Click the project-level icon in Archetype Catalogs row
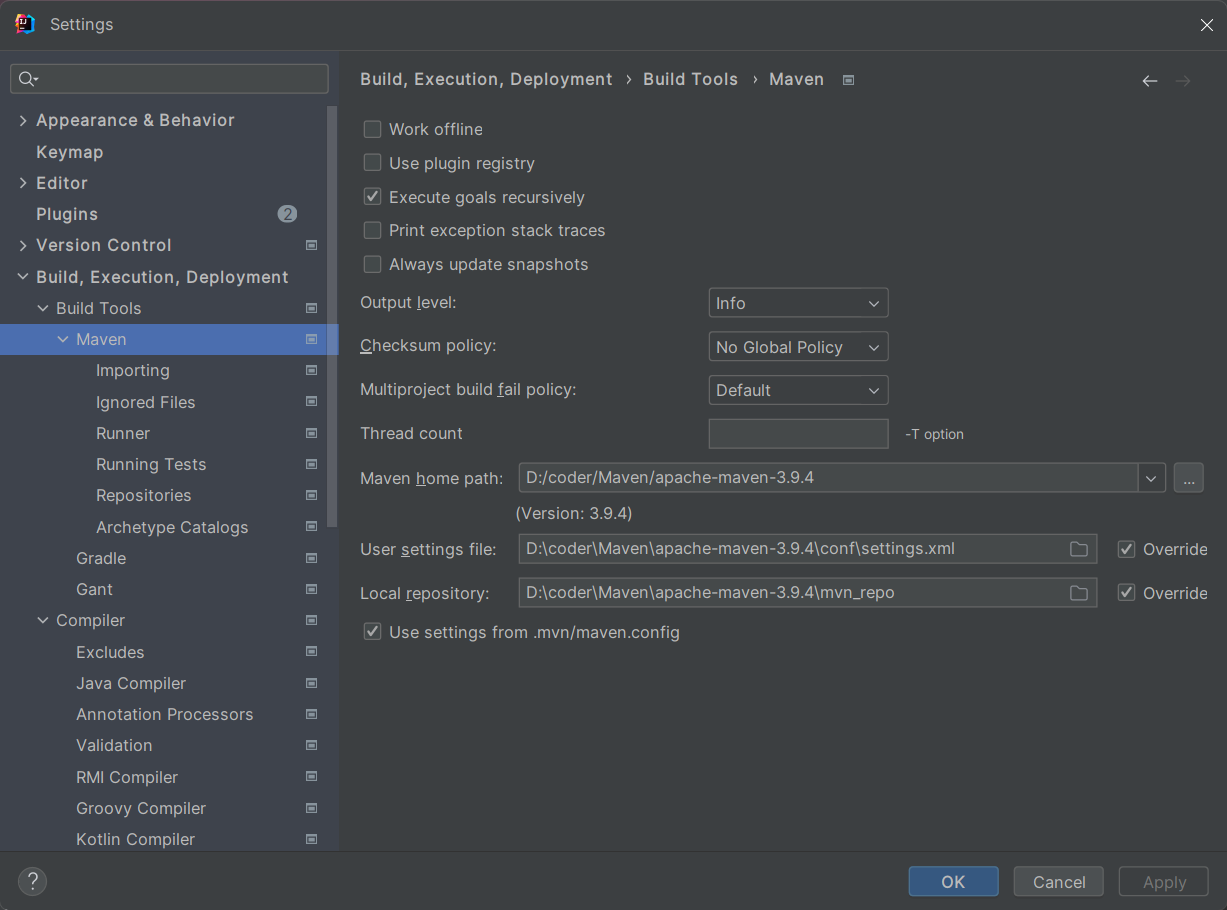1227x910 pixels. click(311, 527)
